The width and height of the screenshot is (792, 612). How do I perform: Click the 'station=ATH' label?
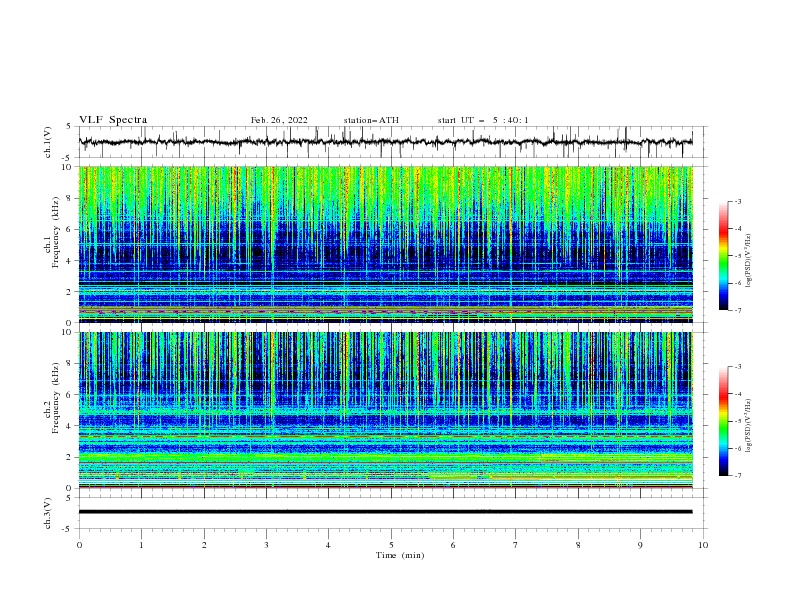[371, 120]
